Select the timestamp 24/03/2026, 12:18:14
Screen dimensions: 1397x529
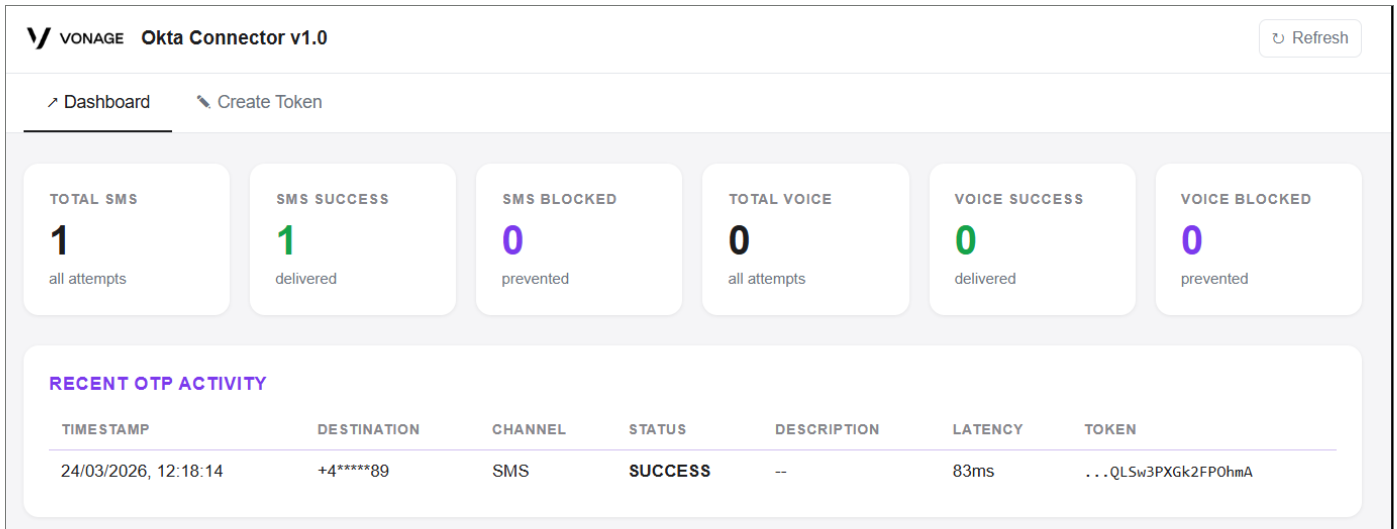tap(142, 471)
